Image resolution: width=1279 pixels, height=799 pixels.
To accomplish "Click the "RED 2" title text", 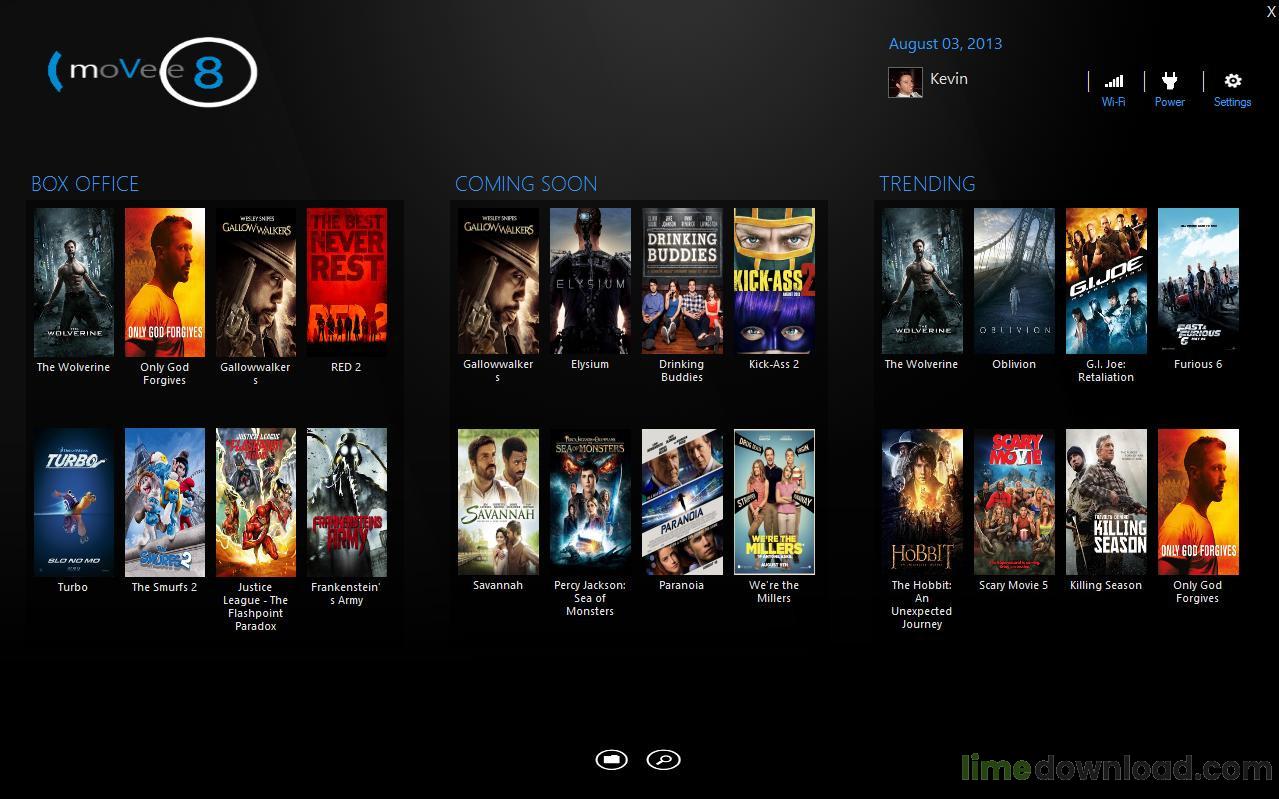I will coord(346,368).
